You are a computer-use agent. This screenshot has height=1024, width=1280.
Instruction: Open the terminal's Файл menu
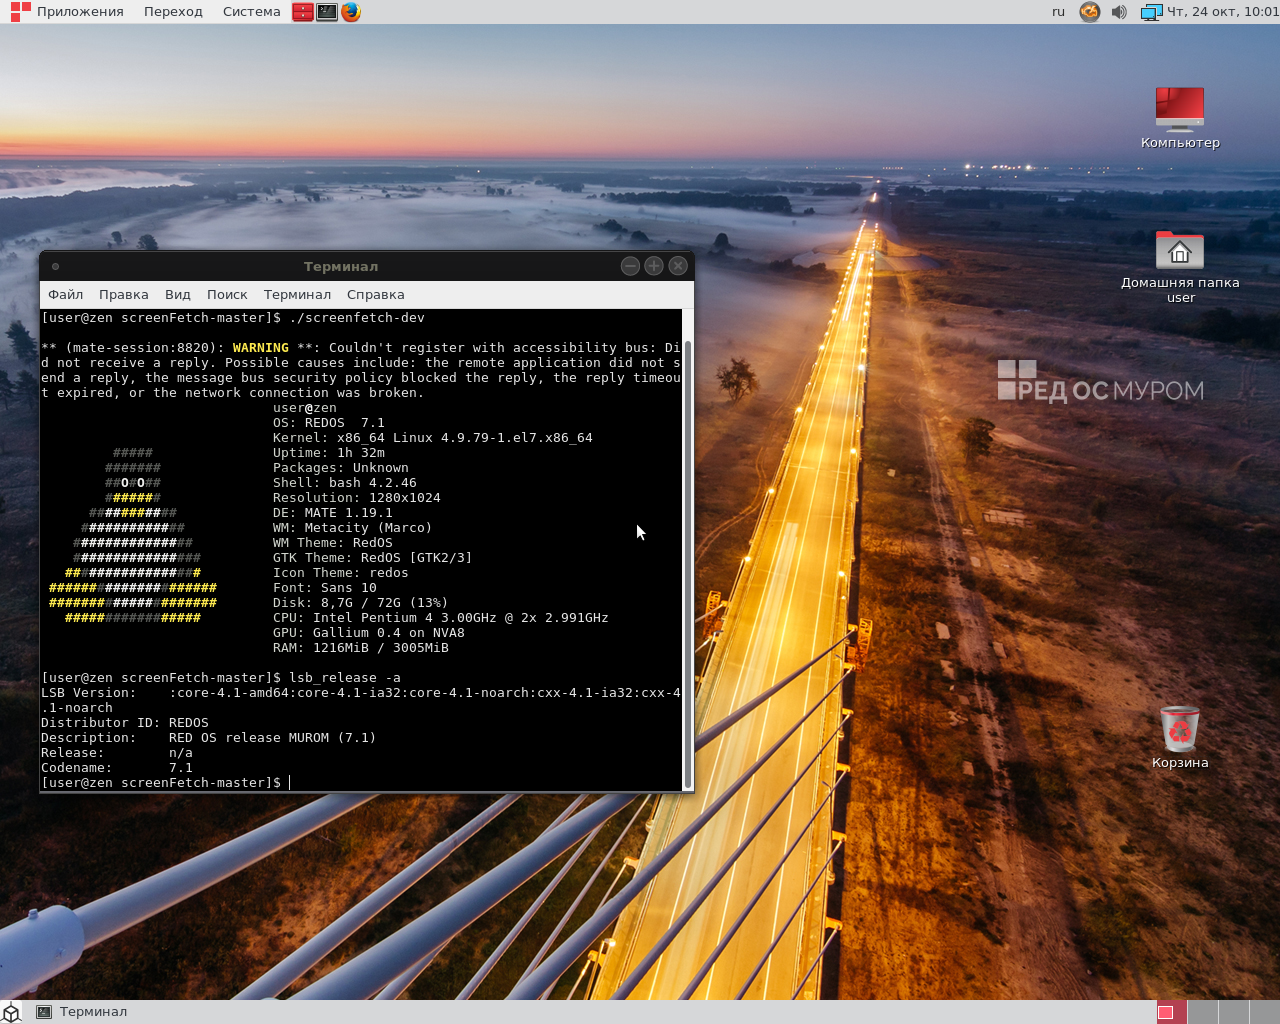65,295
